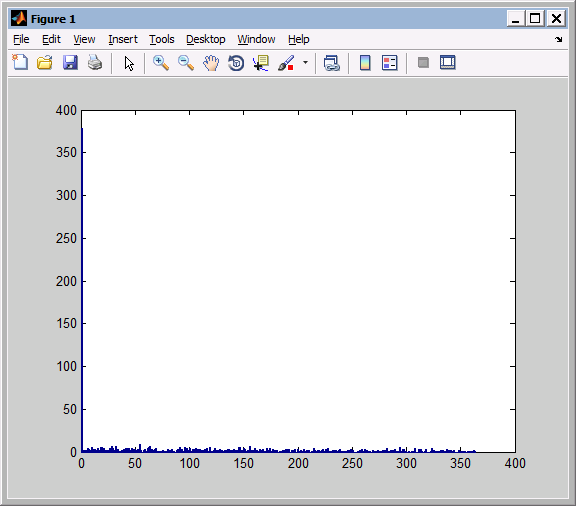Select the Edit Plot arrow tool
The height and width of the screenshot is (506, 576).
pyautogui.click(x=129, y=63)
